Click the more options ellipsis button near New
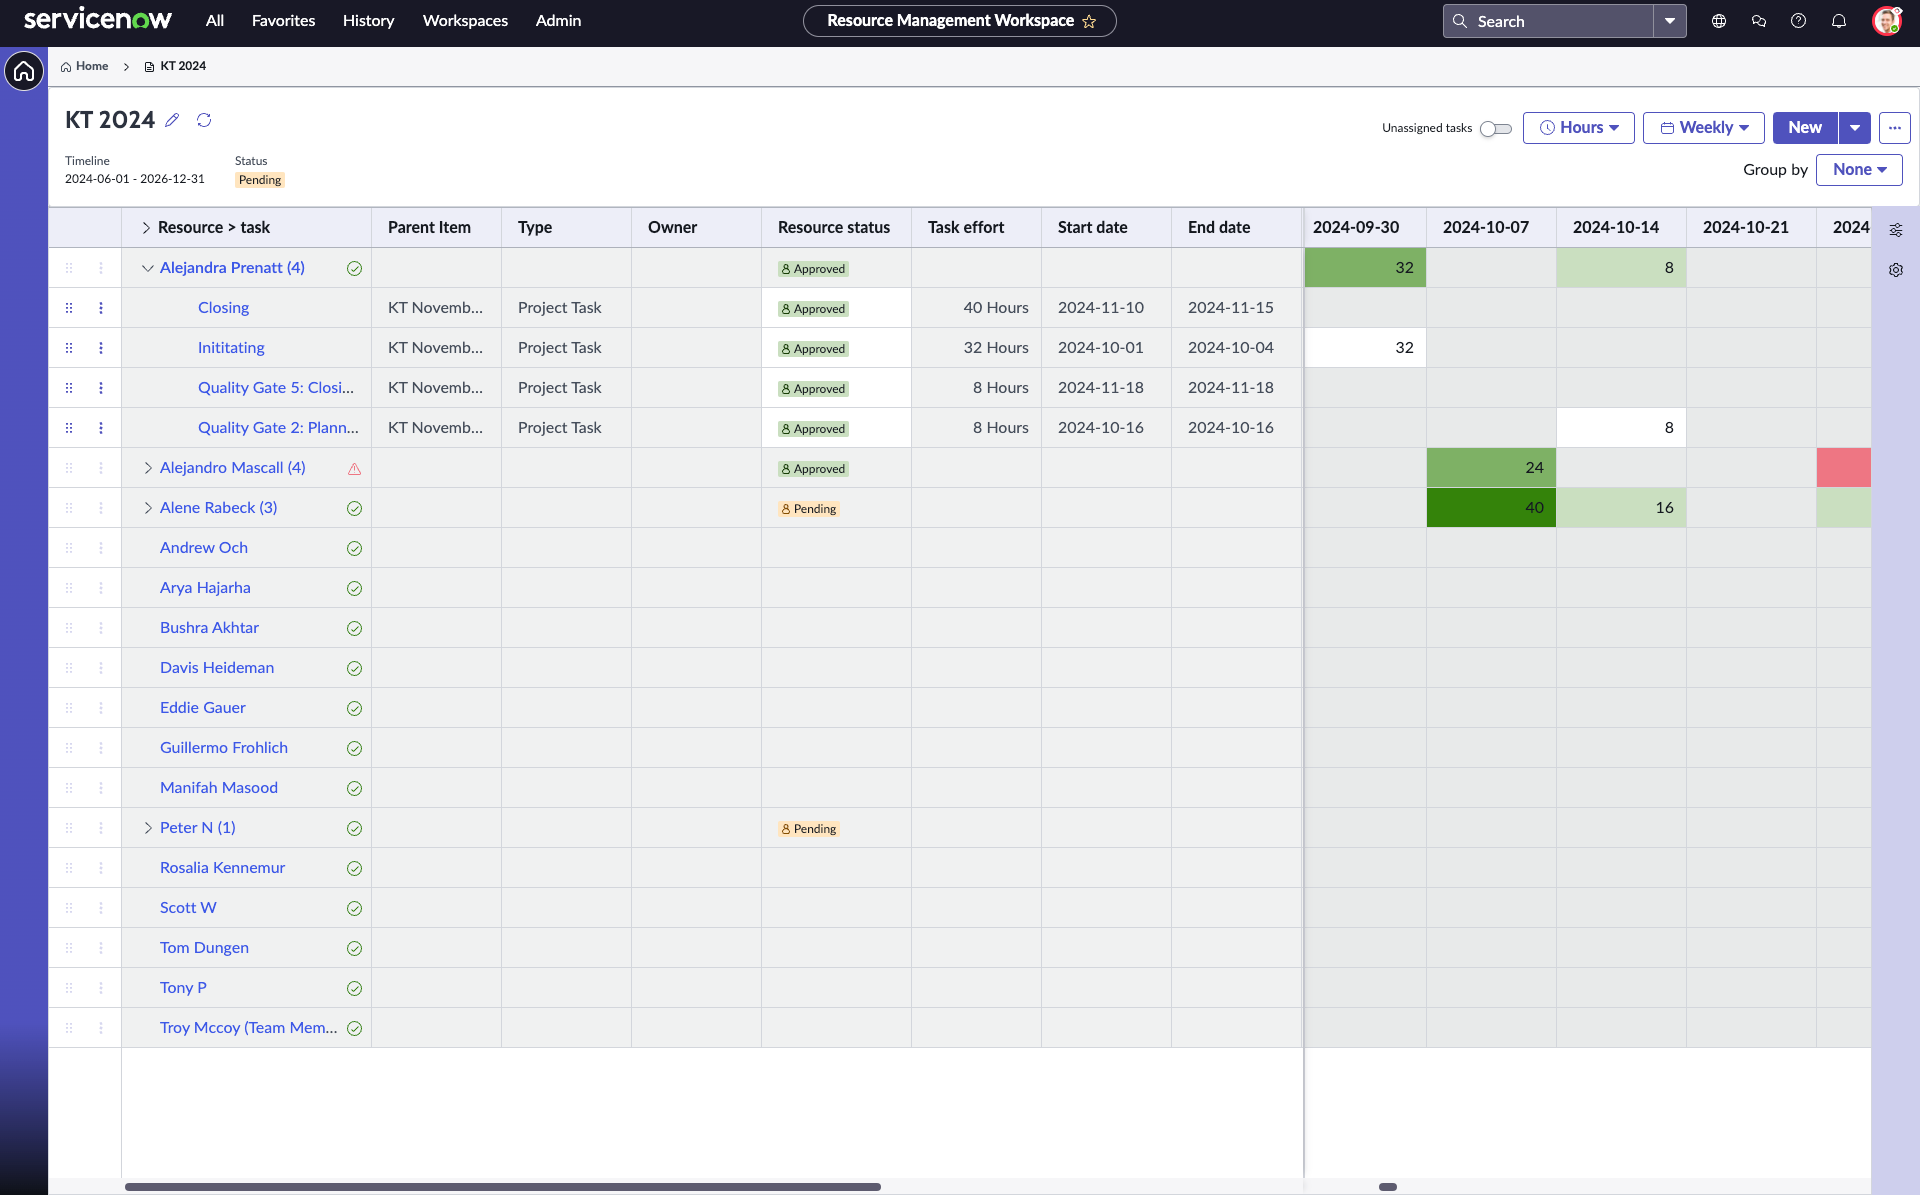 coord(1895,128)
